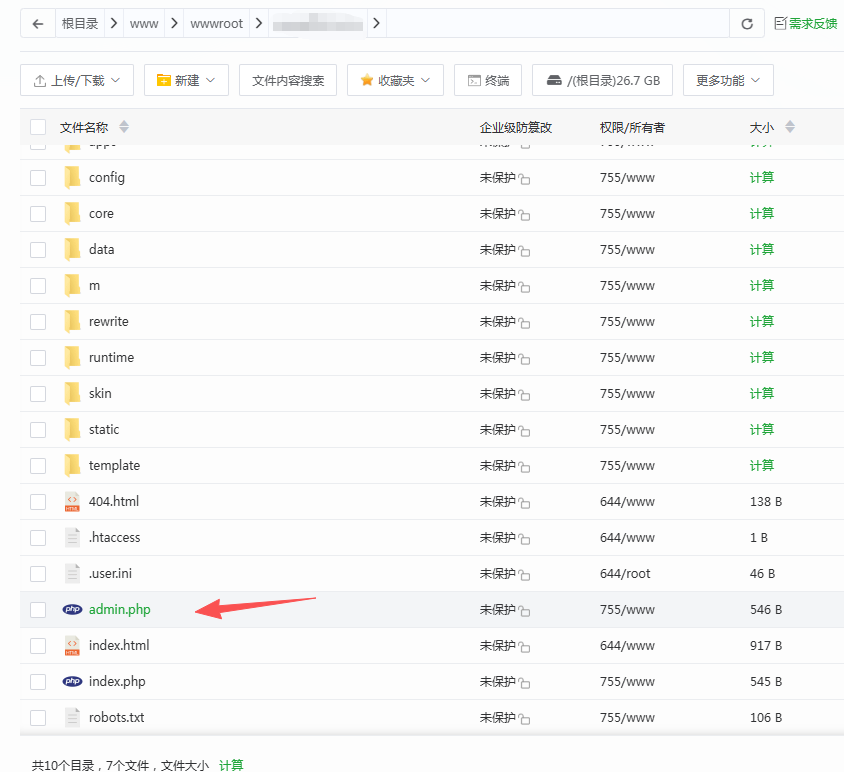This screenshot has width=844, height=772.
Task: Click the lock icon for .user.ini row
Action: pos(524,576)
